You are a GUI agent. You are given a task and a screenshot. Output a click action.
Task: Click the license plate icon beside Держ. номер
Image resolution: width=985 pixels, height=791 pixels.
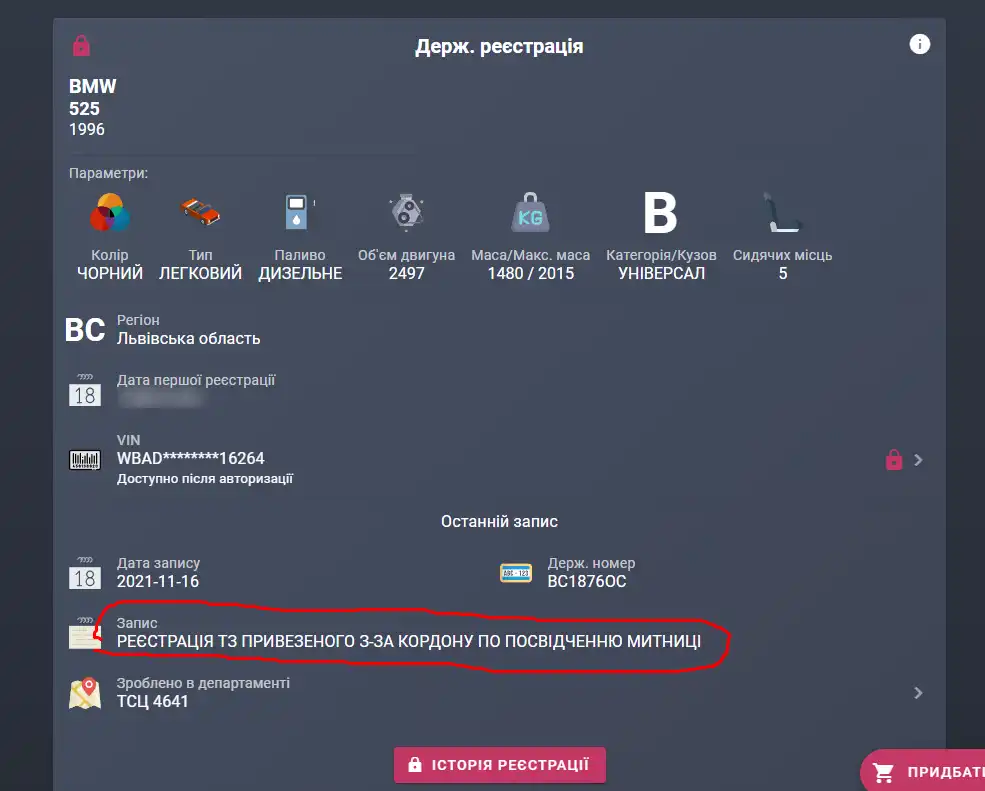tap(516, 573)
